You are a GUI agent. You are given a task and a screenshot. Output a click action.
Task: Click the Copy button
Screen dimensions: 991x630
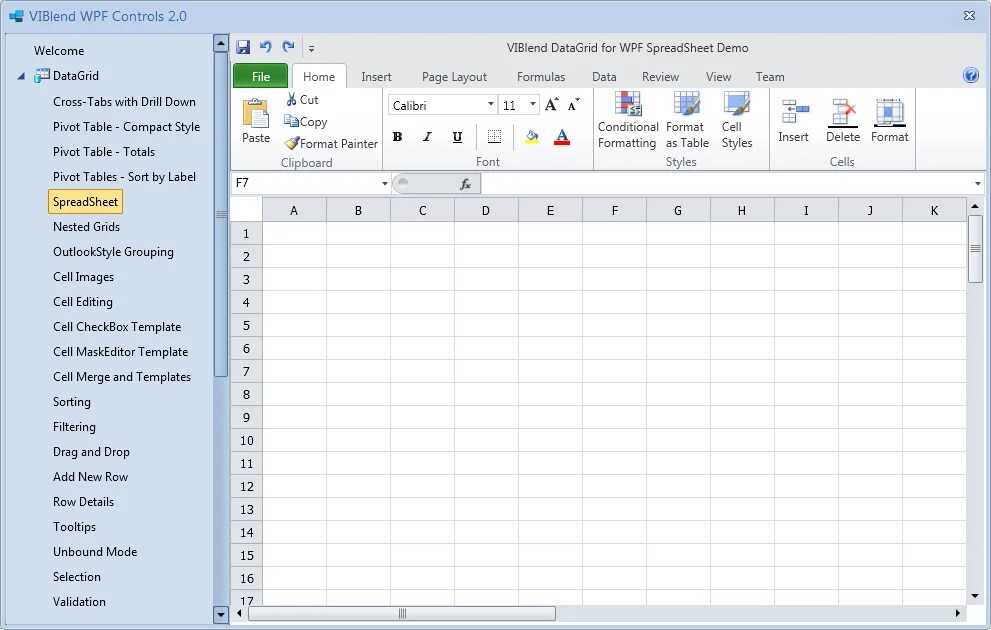point(306,121)
